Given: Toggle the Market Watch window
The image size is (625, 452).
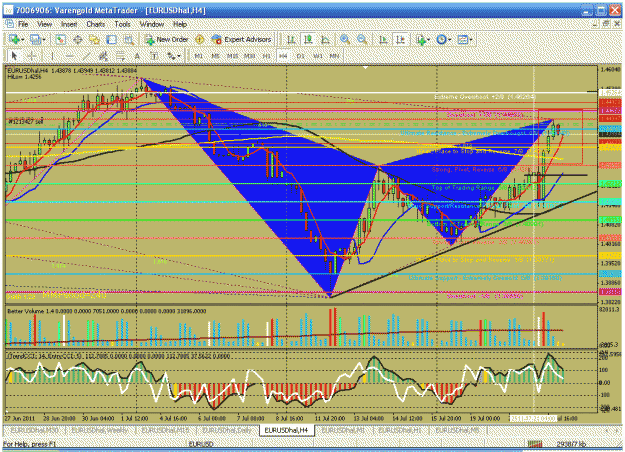Looking at the screenshot, I should point(60,39).
